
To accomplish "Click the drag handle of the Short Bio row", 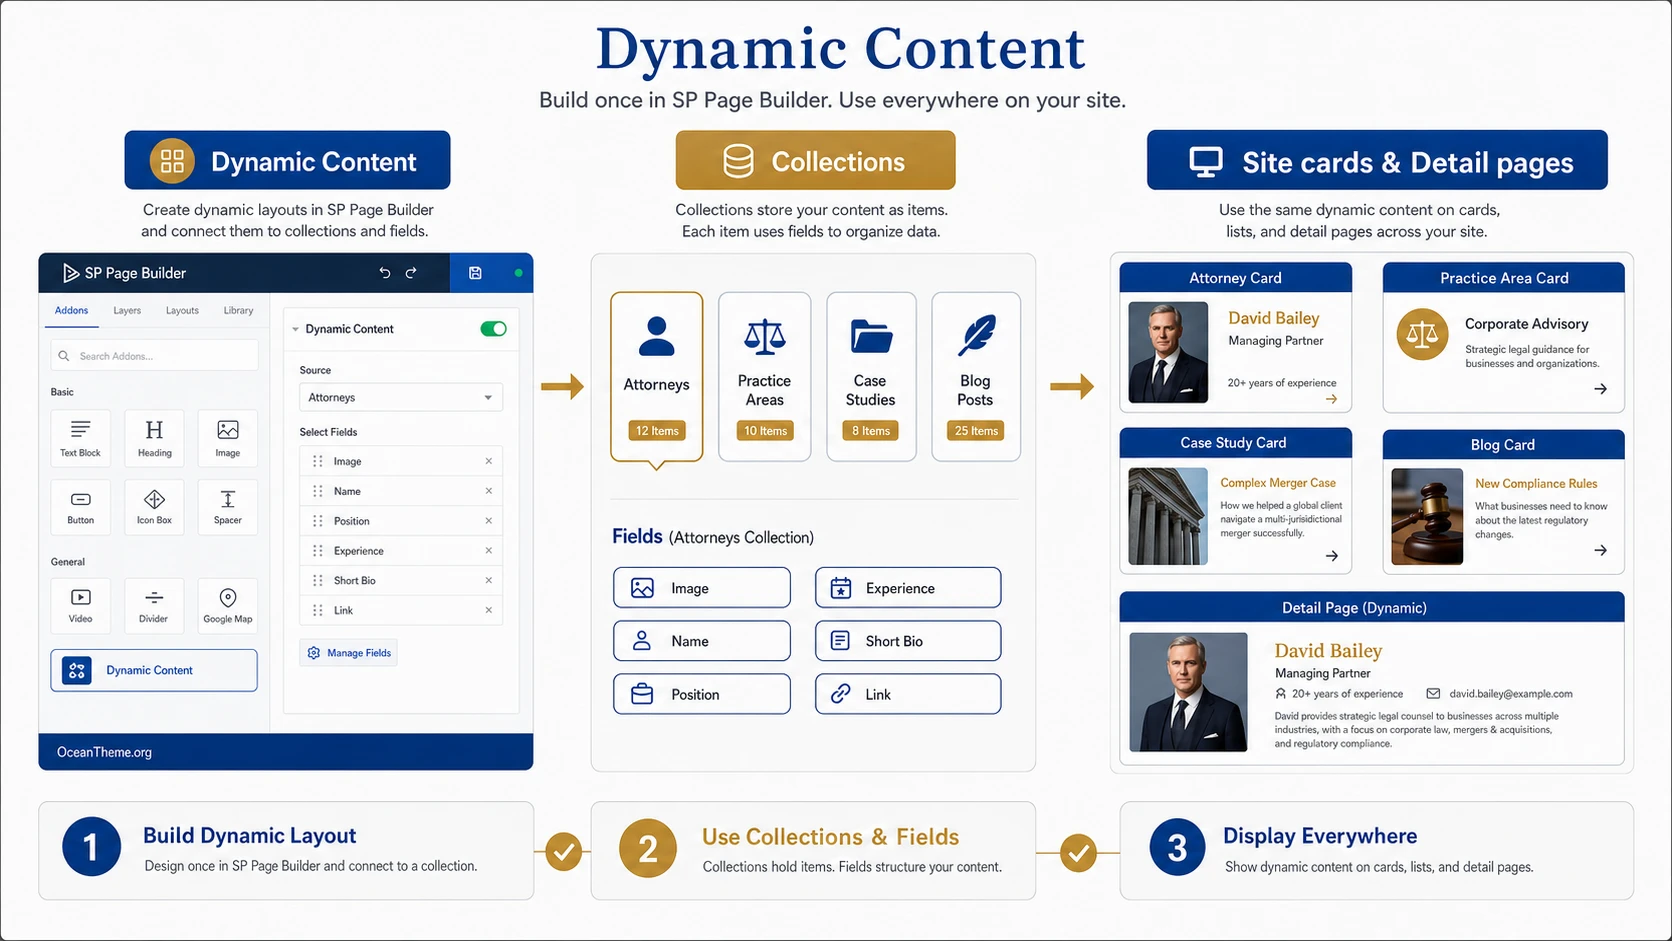I will (318, 580).
